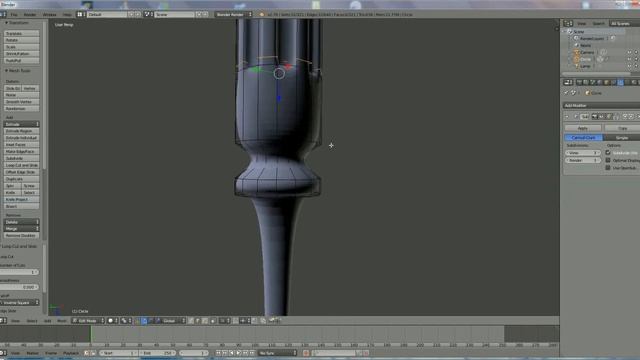Adjust the View subdivisions field
Screen dimensions: 640x360
click(583, 153)
